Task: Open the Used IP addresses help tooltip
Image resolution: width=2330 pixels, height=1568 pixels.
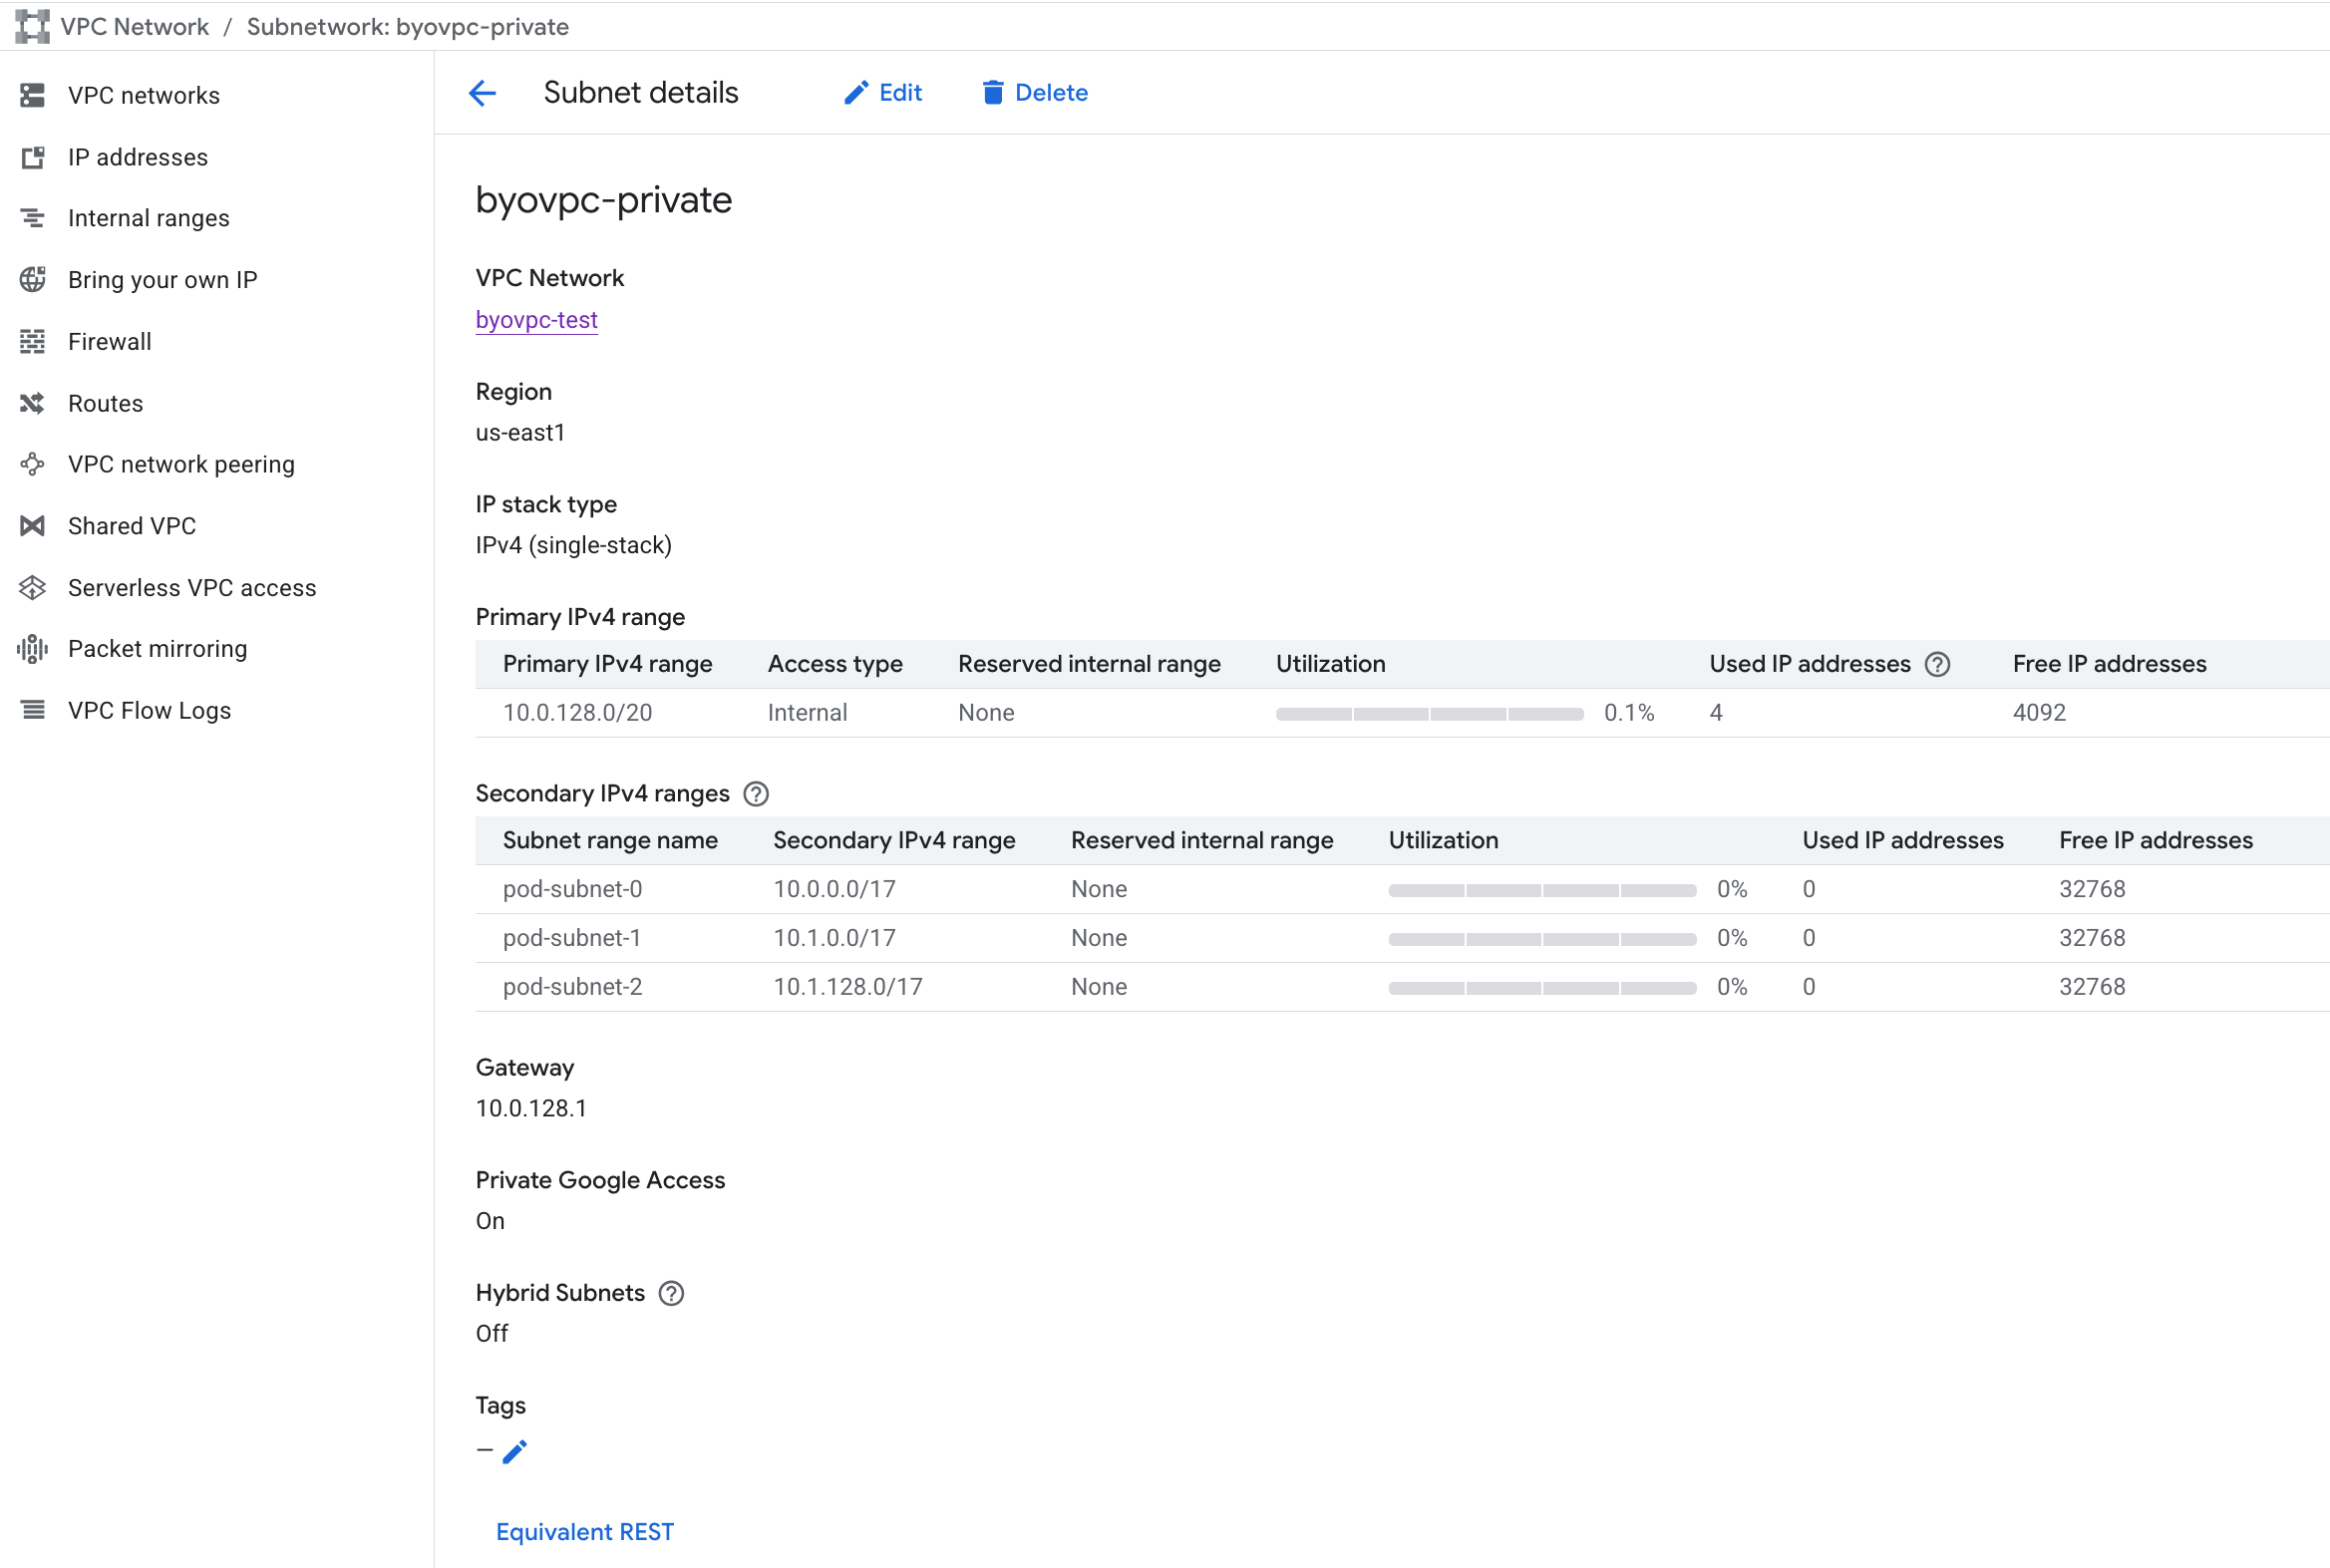Action: (x=1939, y=663)
